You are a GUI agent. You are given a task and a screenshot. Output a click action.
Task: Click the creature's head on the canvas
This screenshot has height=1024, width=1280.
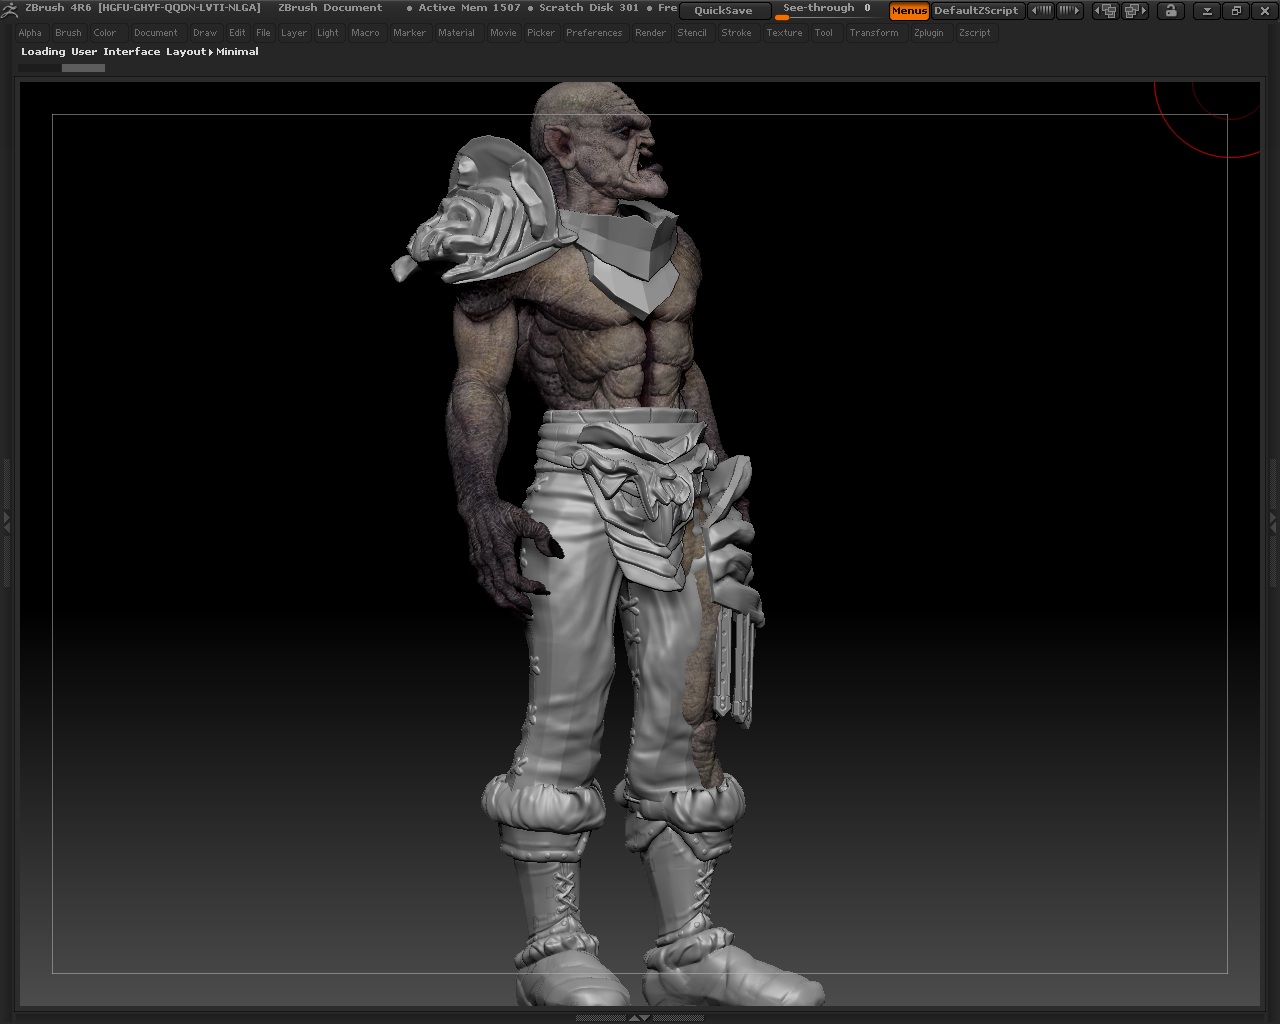click(598, 140)
